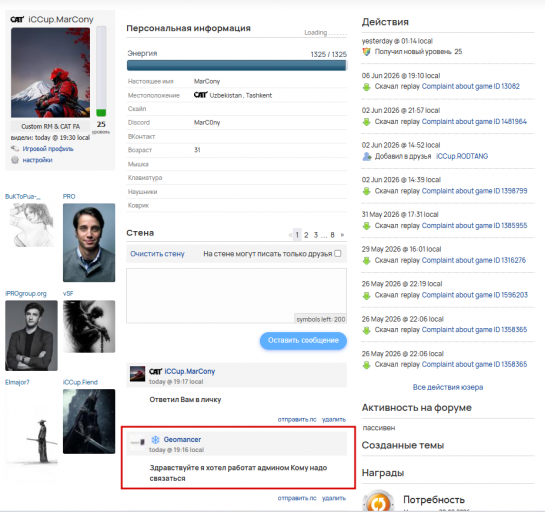Click 'отправить лс' under the Geomancer post
The height and width of the screenshot is (512, 545).
[297, 498]
